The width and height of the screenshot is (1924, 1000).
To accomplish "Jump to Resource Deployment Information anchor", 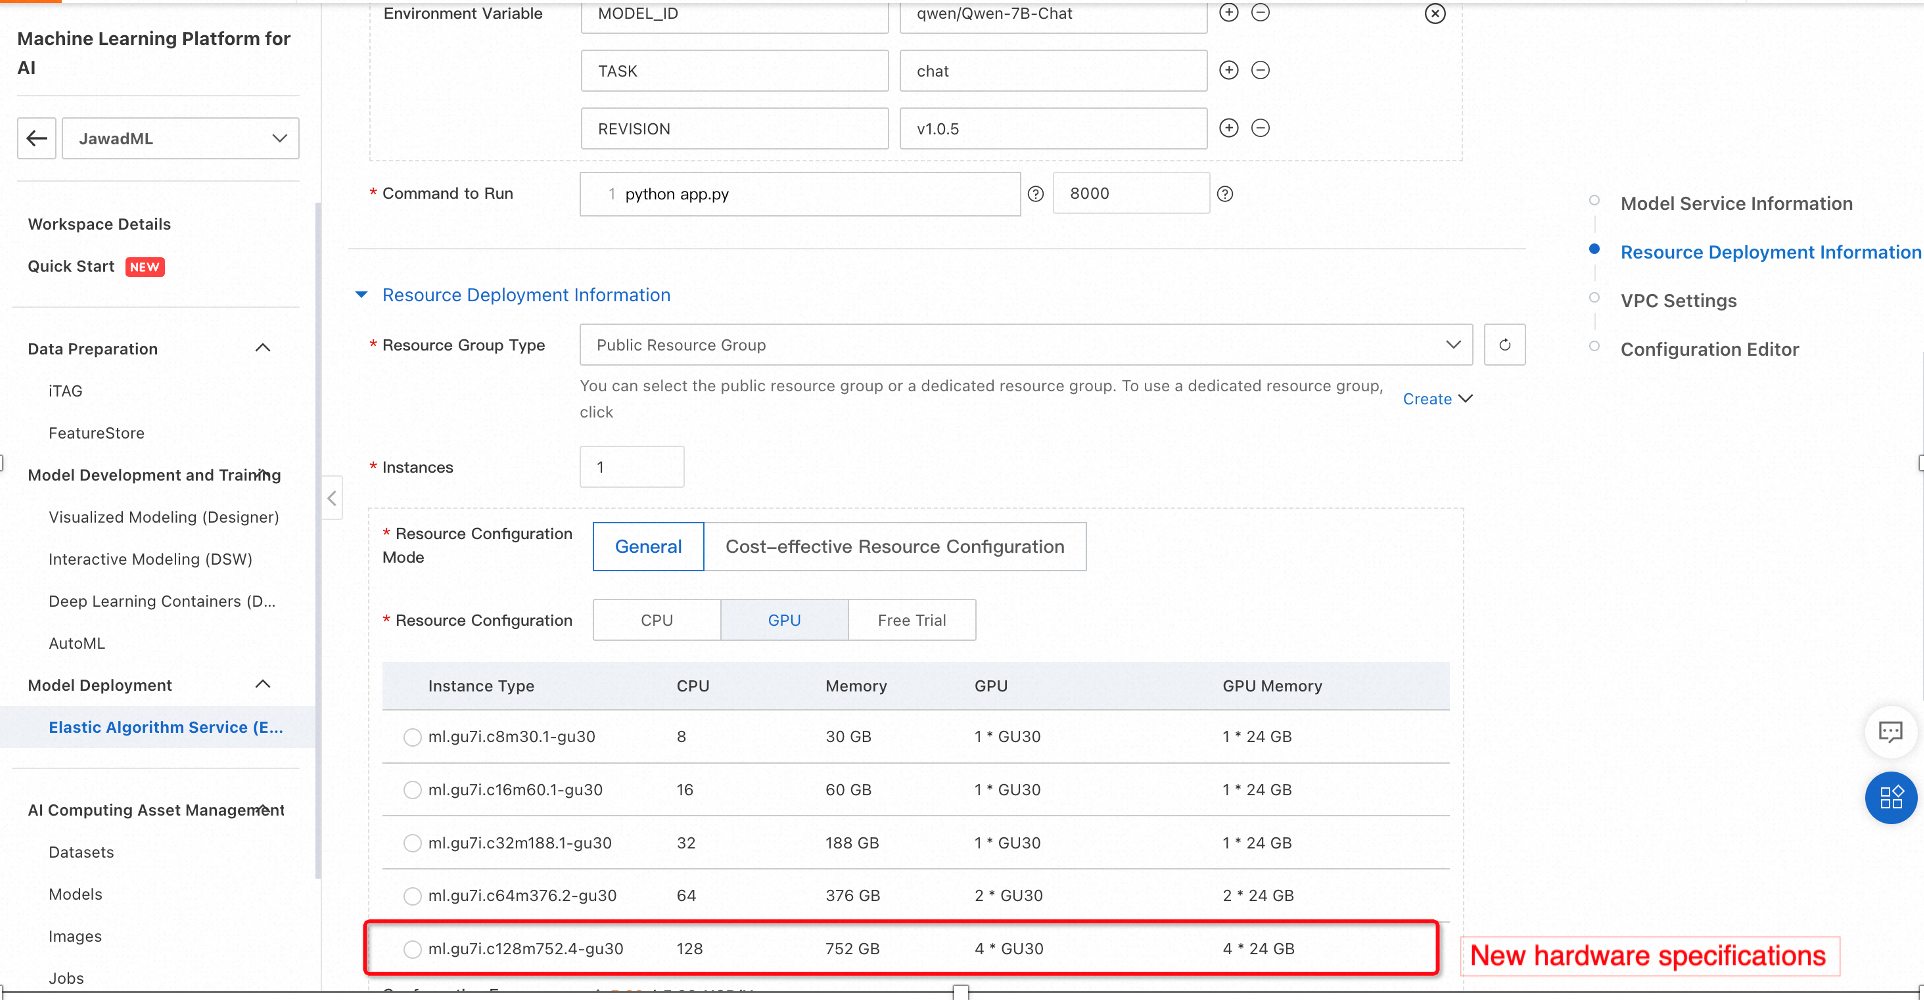I will [x=1770, y=252].
